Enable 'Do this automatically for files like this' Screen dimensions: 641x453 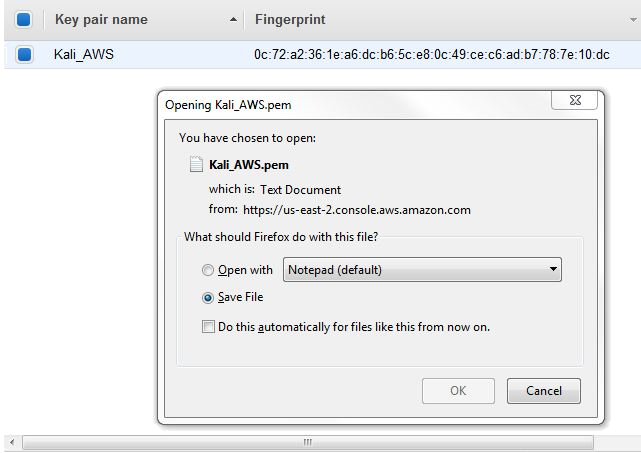(208, 326)
